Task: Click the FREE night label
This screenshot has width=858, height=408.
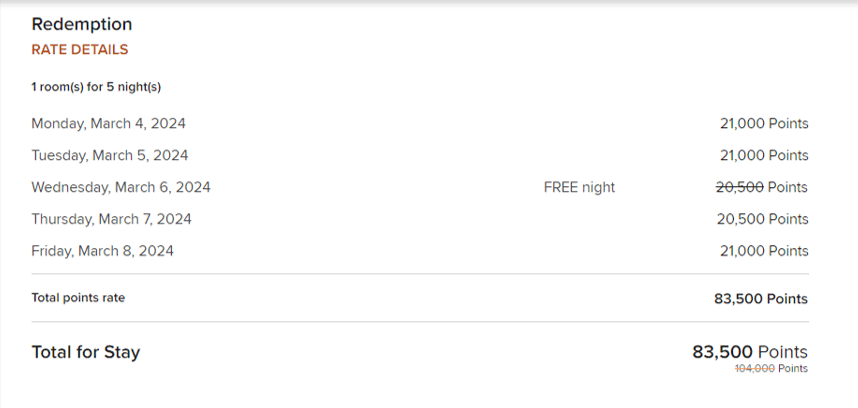Action: (579, 187)
